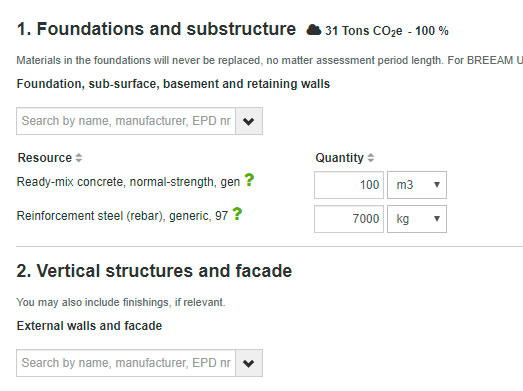Open Foundation resource search dropdown arrow
523x391 pixels.
[249, 121]
